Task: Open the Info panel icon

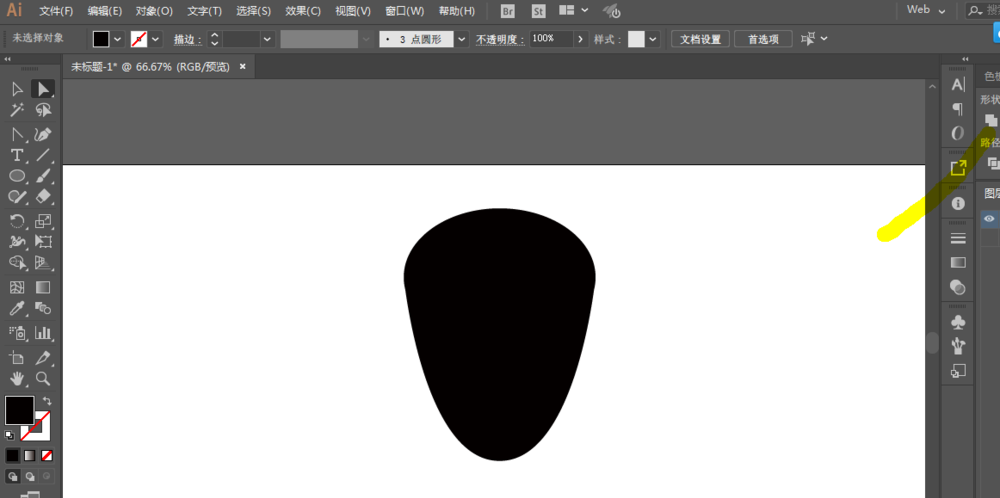Action: click(x=958, y=203)
